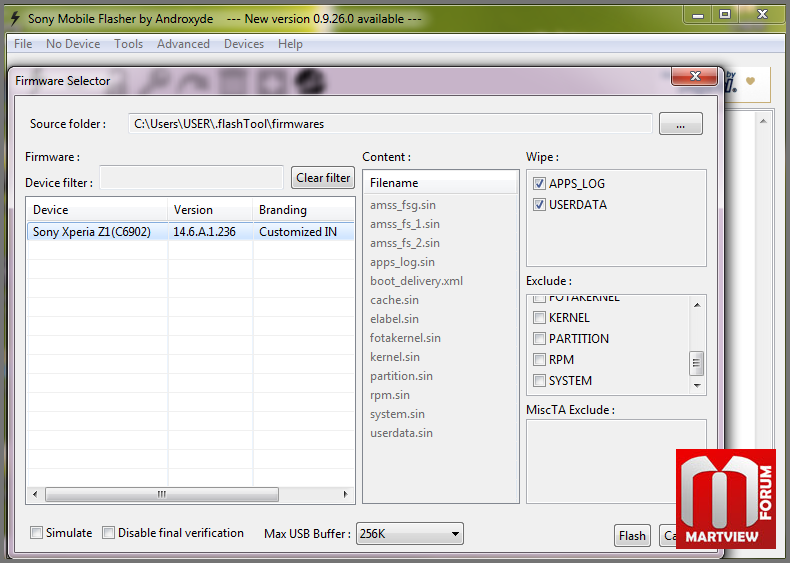Viewport: 790px width, 563px height.
Task: Enable Disable final verification checkbox
Action: click(108, 533)
